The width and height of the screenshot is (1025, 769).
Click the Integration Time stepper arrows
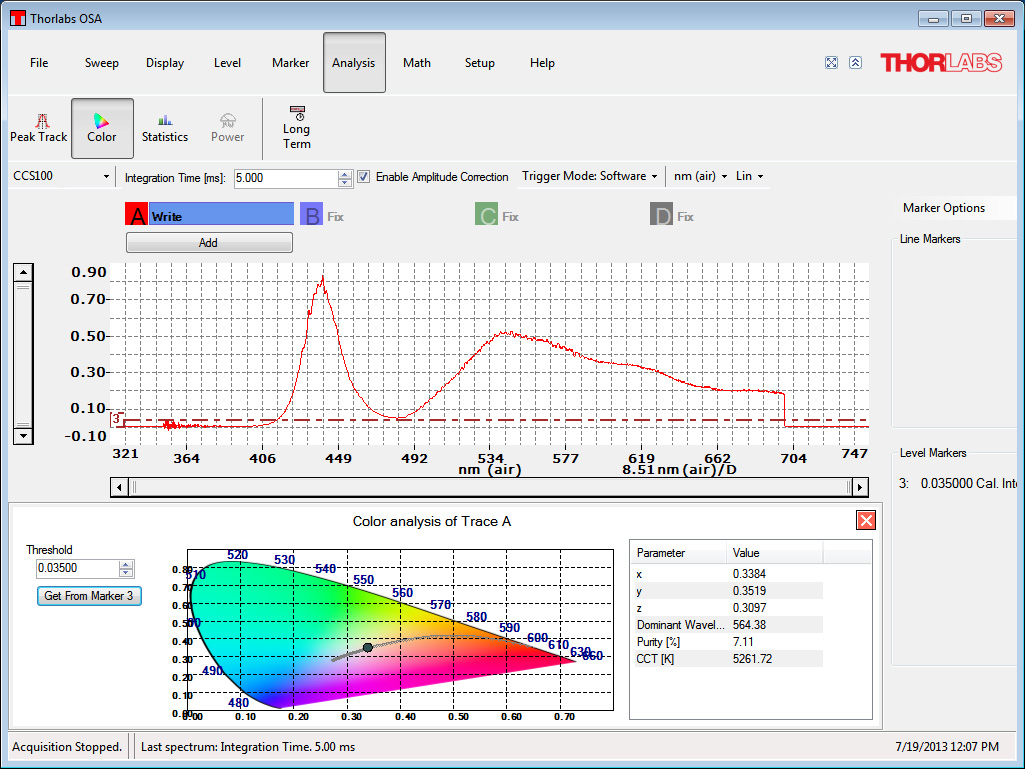(x=345, y=178)
